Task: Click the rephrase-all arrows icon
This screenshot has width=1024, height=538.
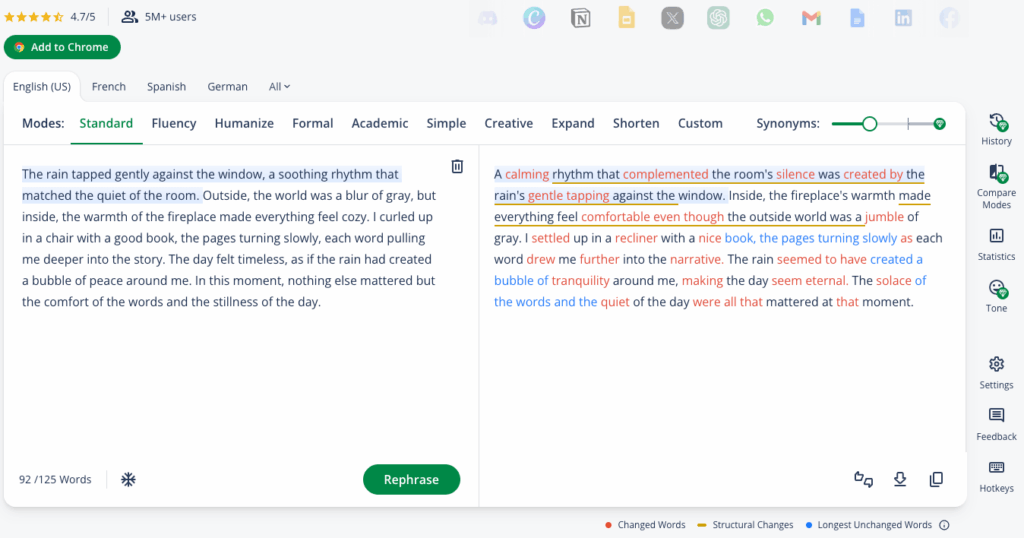Action: 863,479
